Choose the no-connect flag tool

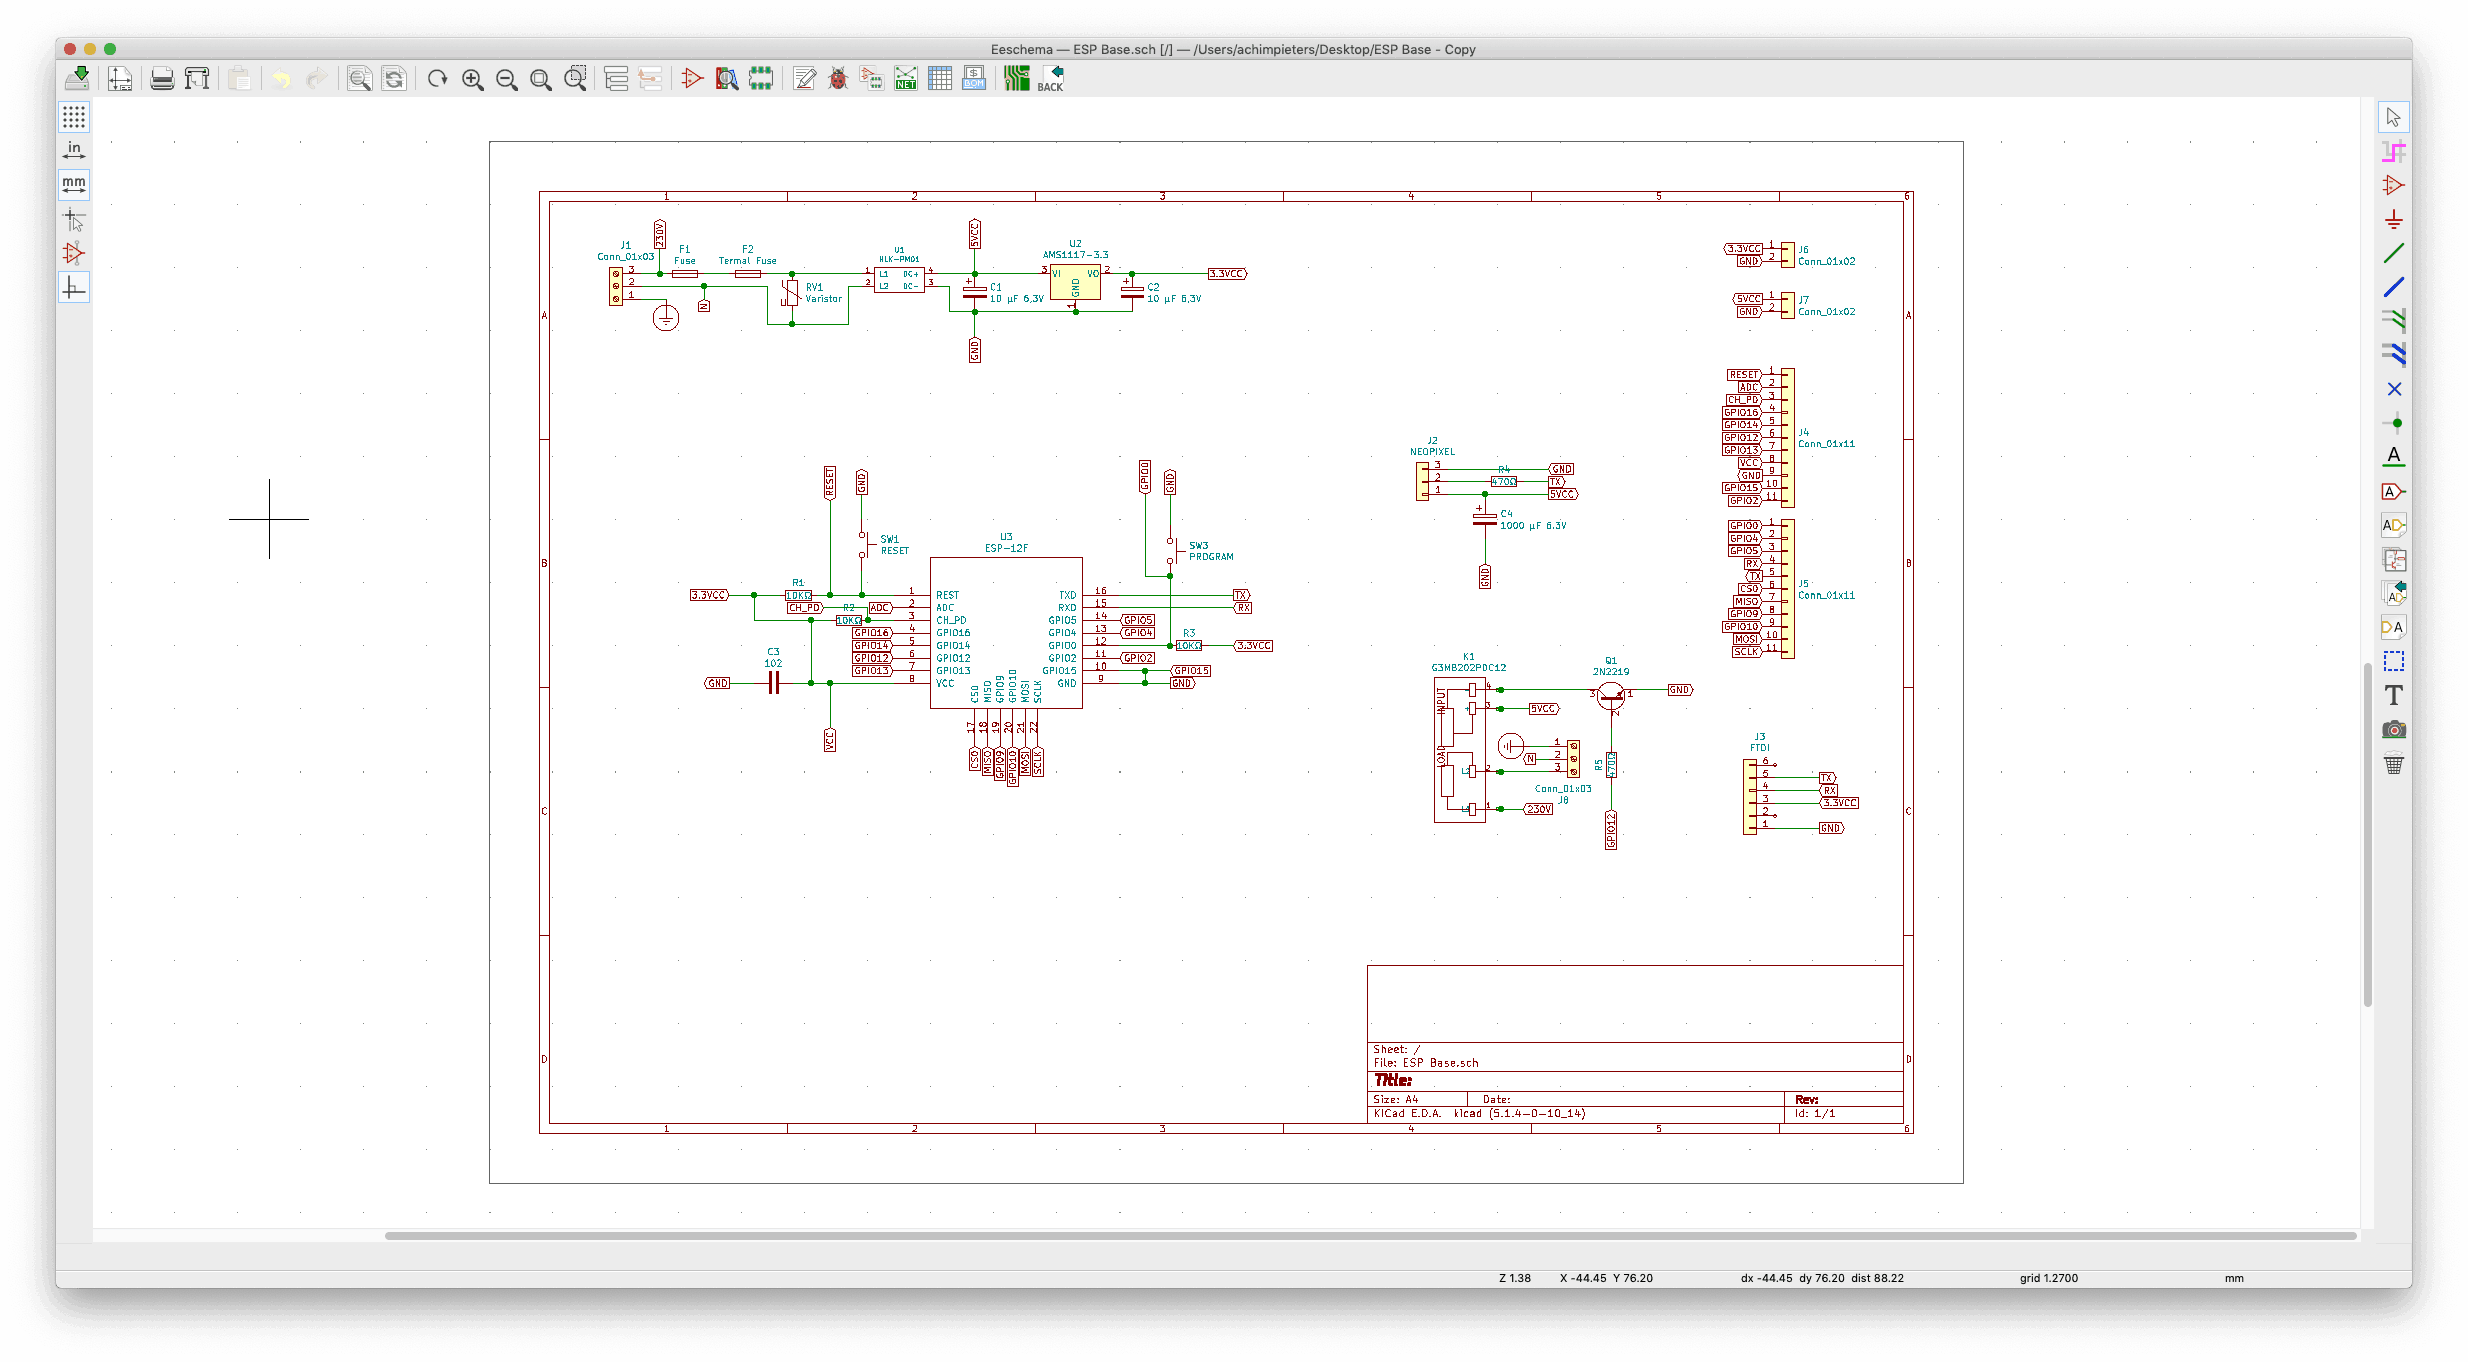2393,389
